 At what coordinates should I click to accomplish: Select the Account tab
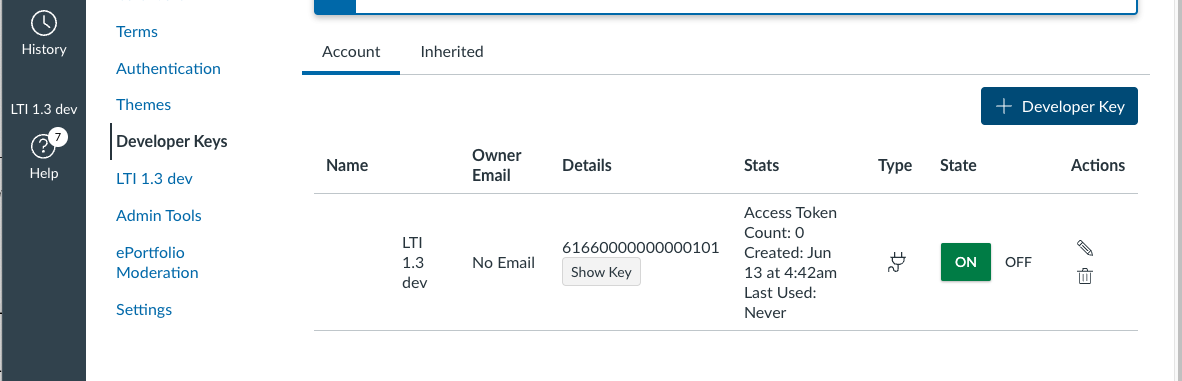[x=351, y=52]
